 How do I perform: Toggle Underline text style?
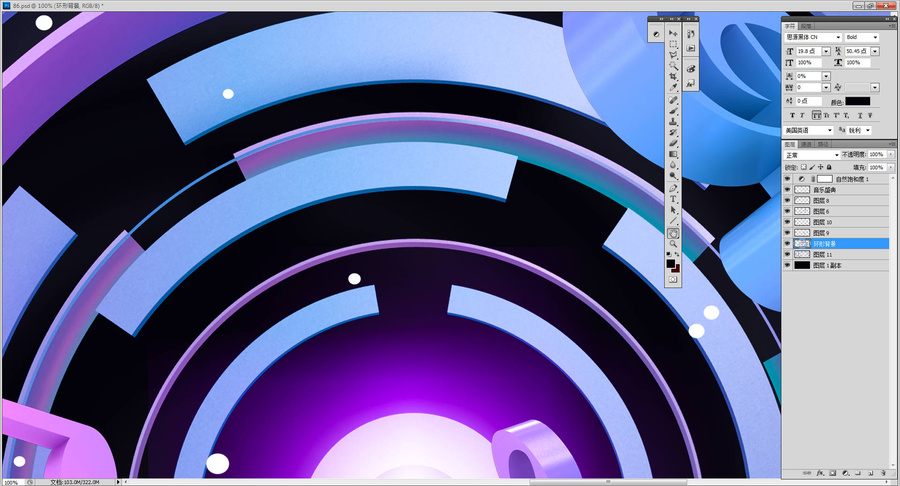tap(860, 115)
